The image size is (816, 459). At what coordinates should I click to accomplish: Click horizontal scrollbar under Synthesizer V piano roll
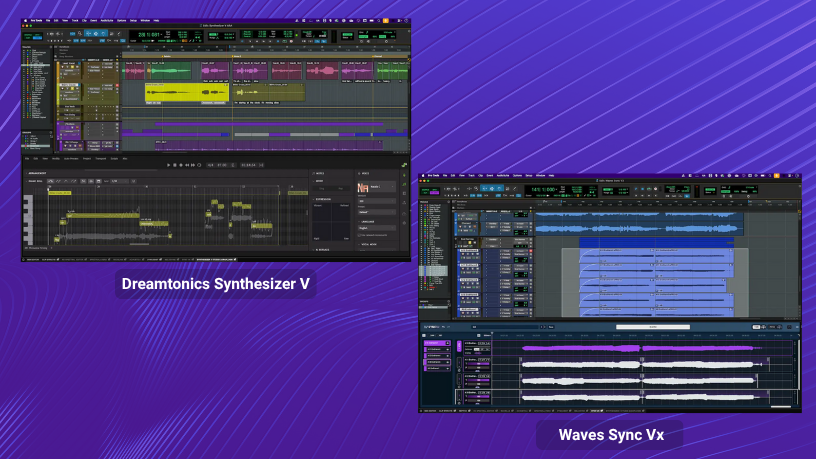(139, 244)
